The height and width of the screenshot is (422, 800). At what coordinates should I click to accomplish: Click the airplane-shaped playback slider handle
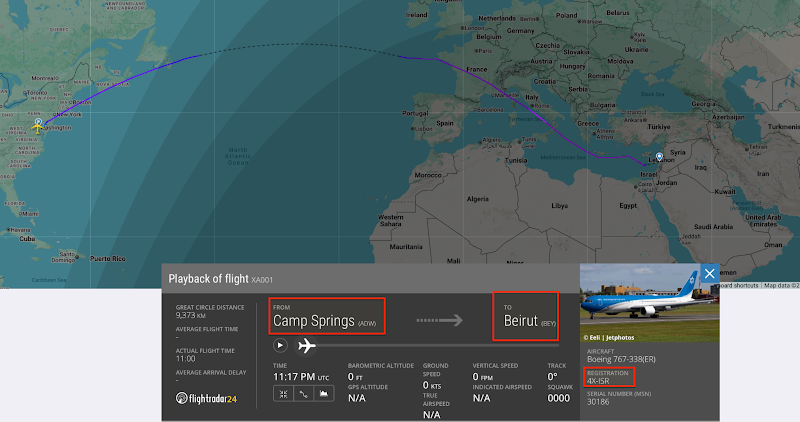306,346
